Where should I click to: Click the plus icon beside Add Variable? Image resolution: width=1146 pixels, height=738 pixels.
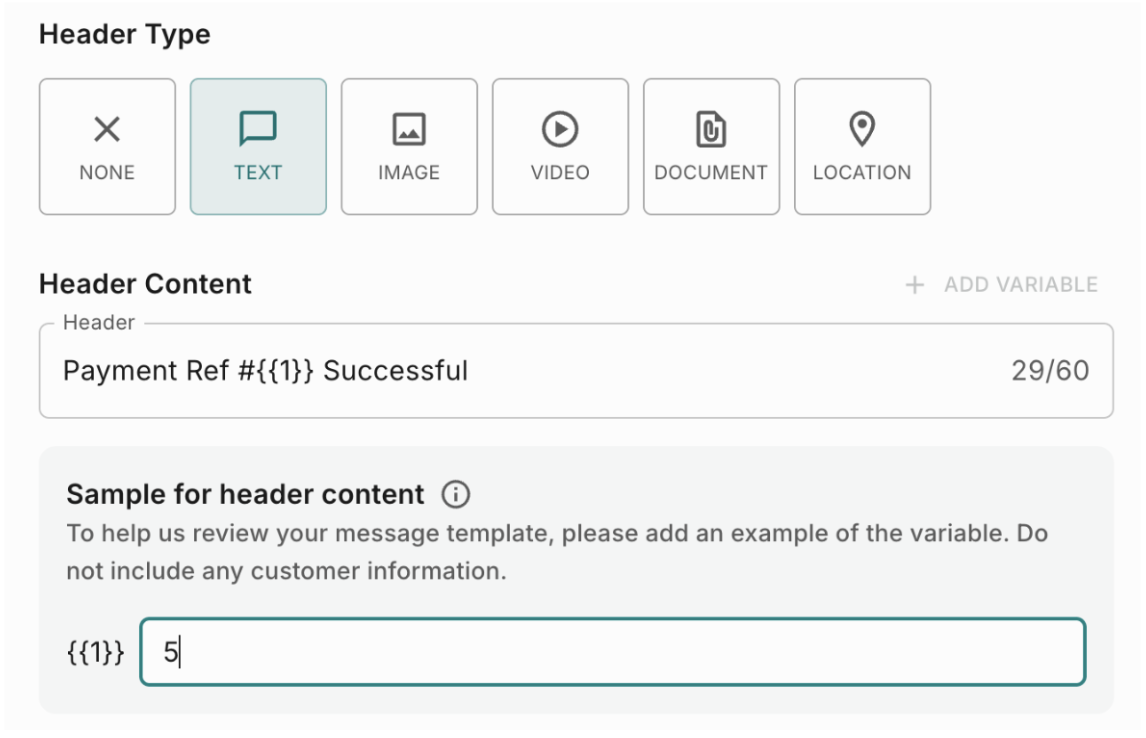(x=914, y=285)
